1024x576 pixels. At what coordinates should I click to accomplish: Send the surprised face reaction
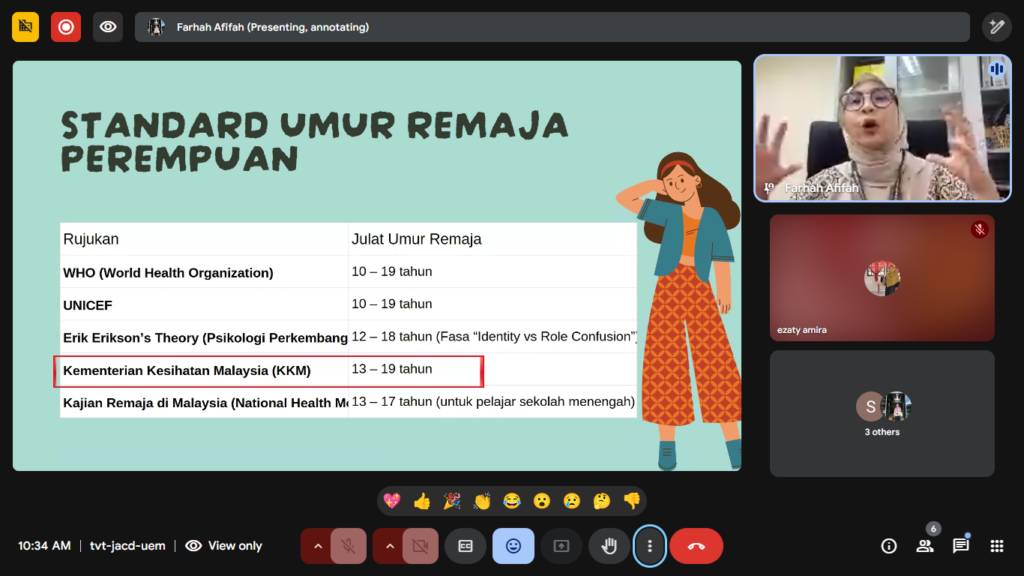click(541, 501)
